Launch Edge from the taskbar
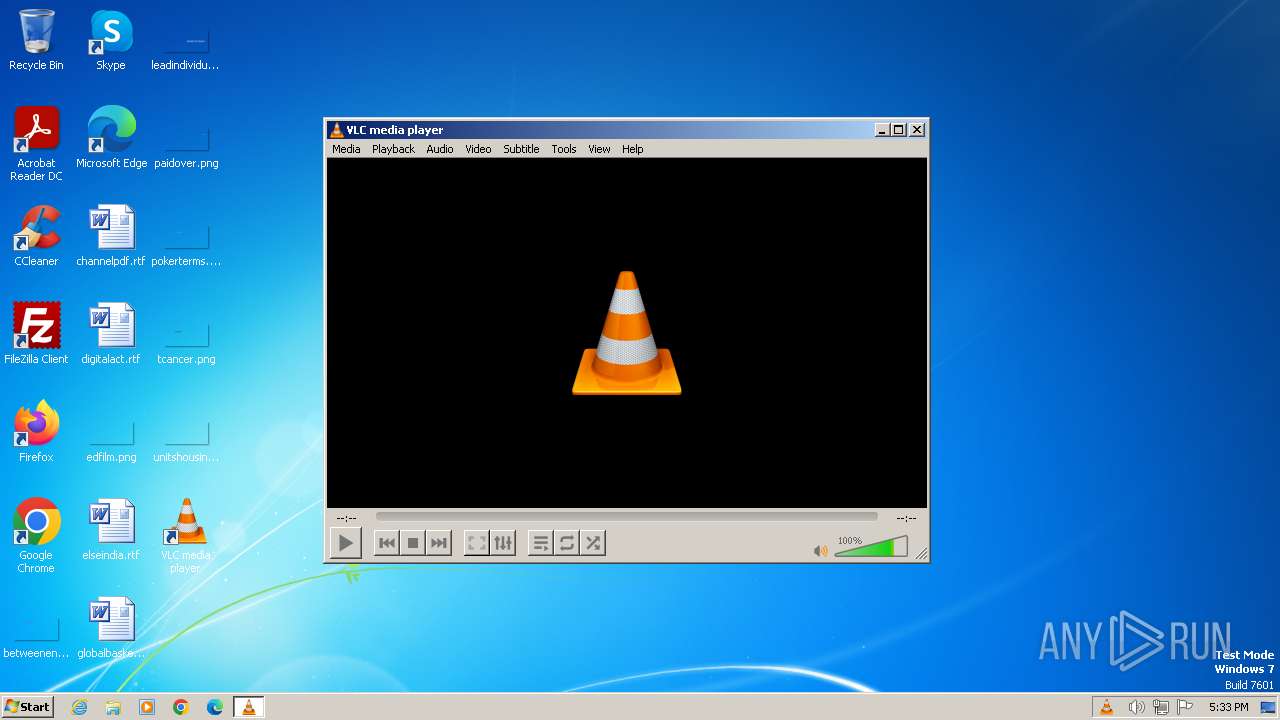Screen dimensions: 1280x720 (x=215, y=707)
